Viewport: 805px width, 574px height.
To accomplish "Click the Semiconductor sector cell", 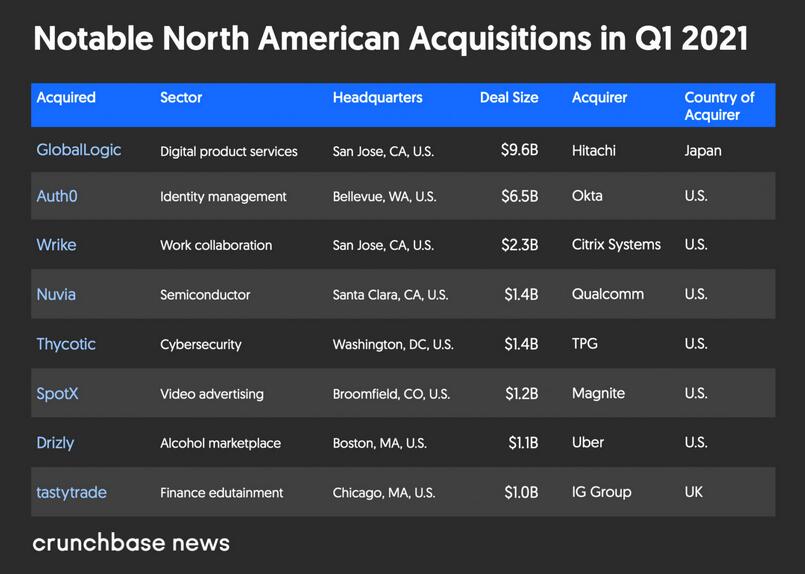I will click(x=205, y=295).
